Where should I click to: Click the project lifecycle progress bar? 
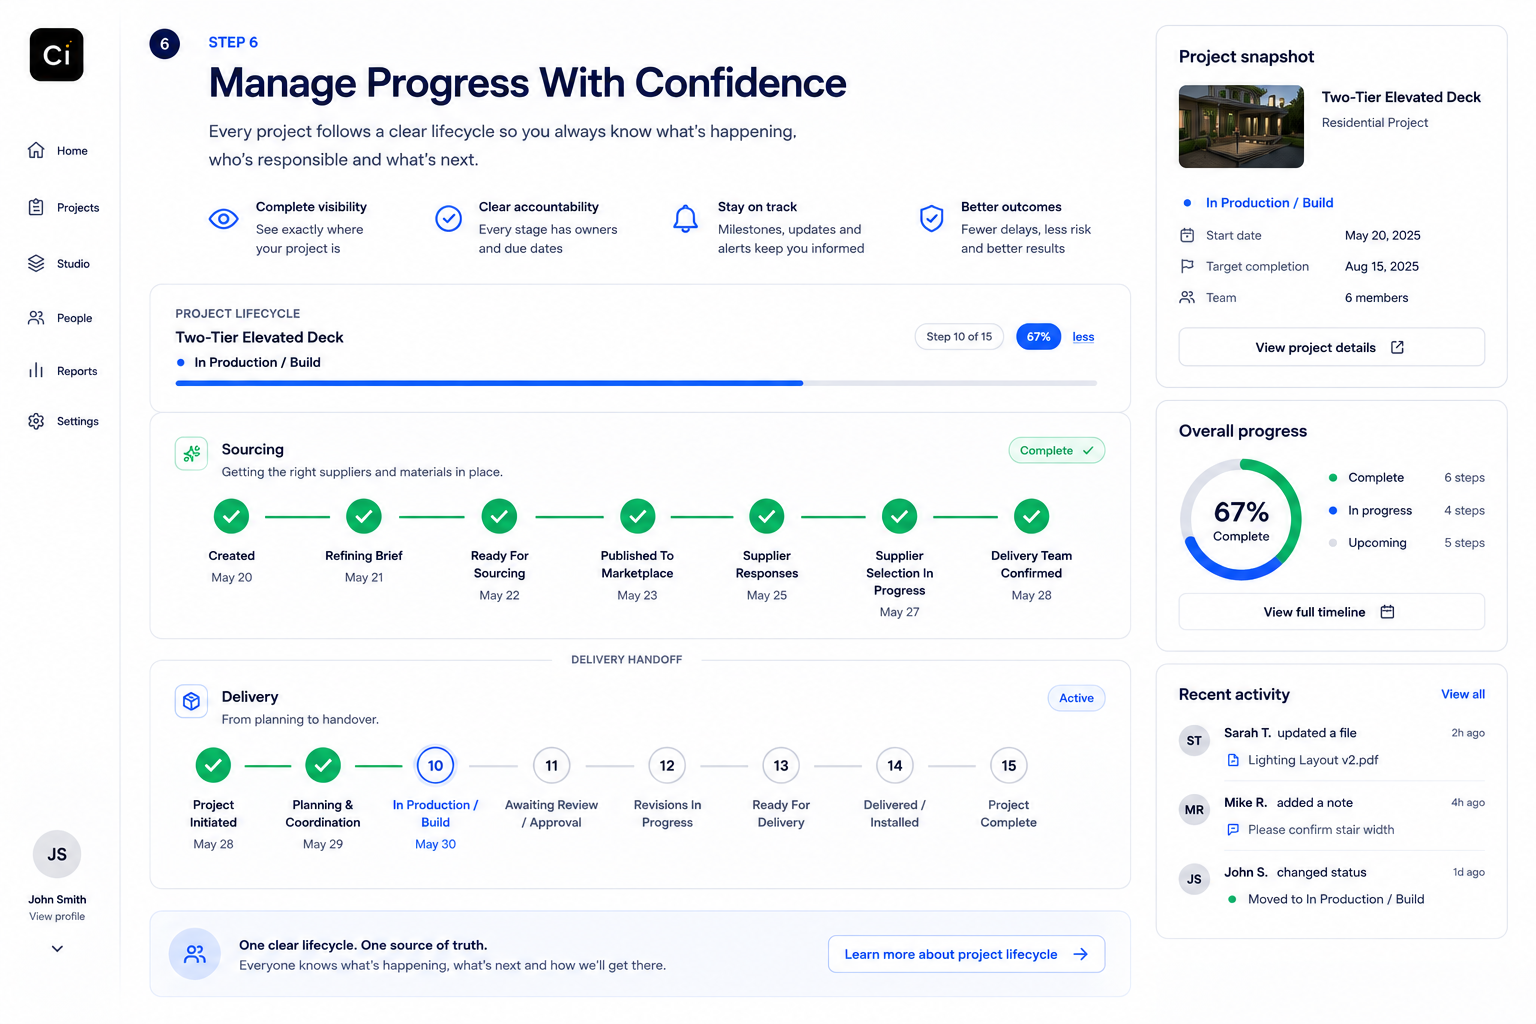[x=636, y=383]
